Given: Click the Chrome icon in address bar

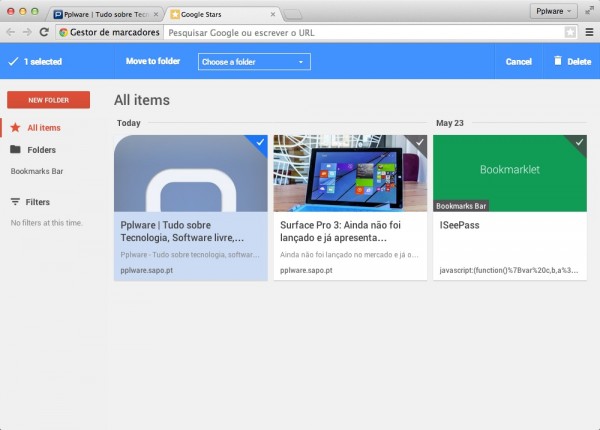Looking at the screenshot, I should (x=63, y=33).
